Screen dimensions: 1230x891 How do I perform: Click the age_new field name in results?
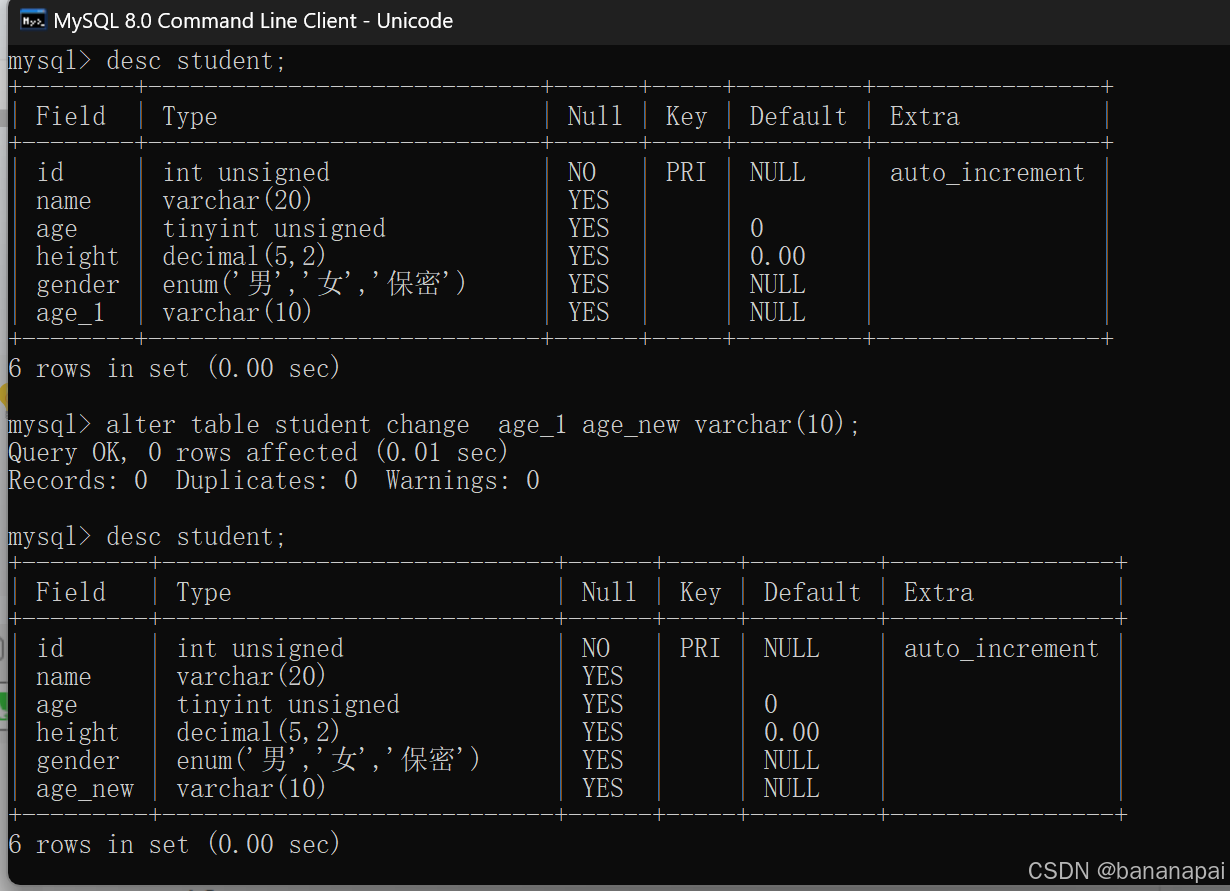[85, 789]
